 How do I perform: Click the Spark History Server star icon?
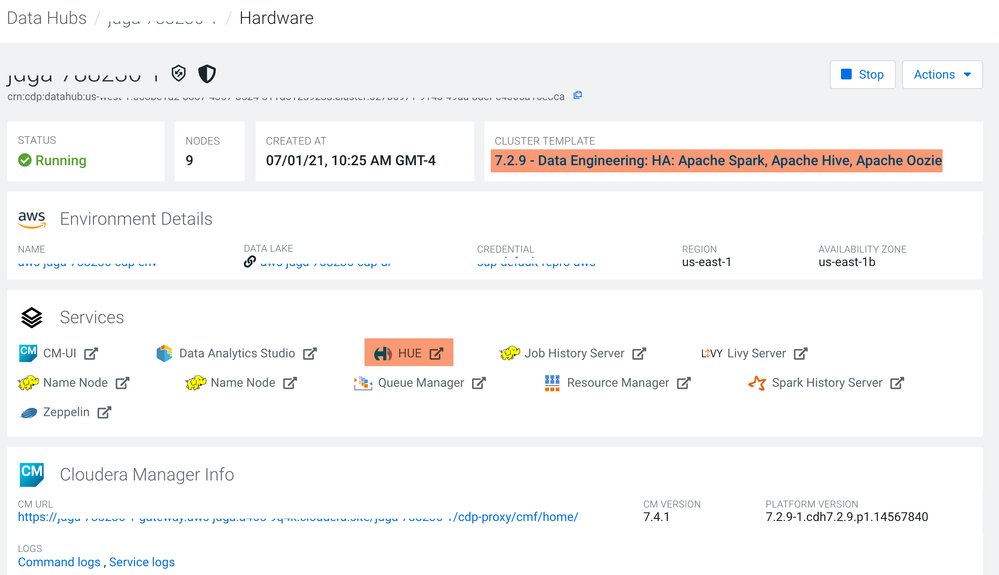(x=757, y=383)
